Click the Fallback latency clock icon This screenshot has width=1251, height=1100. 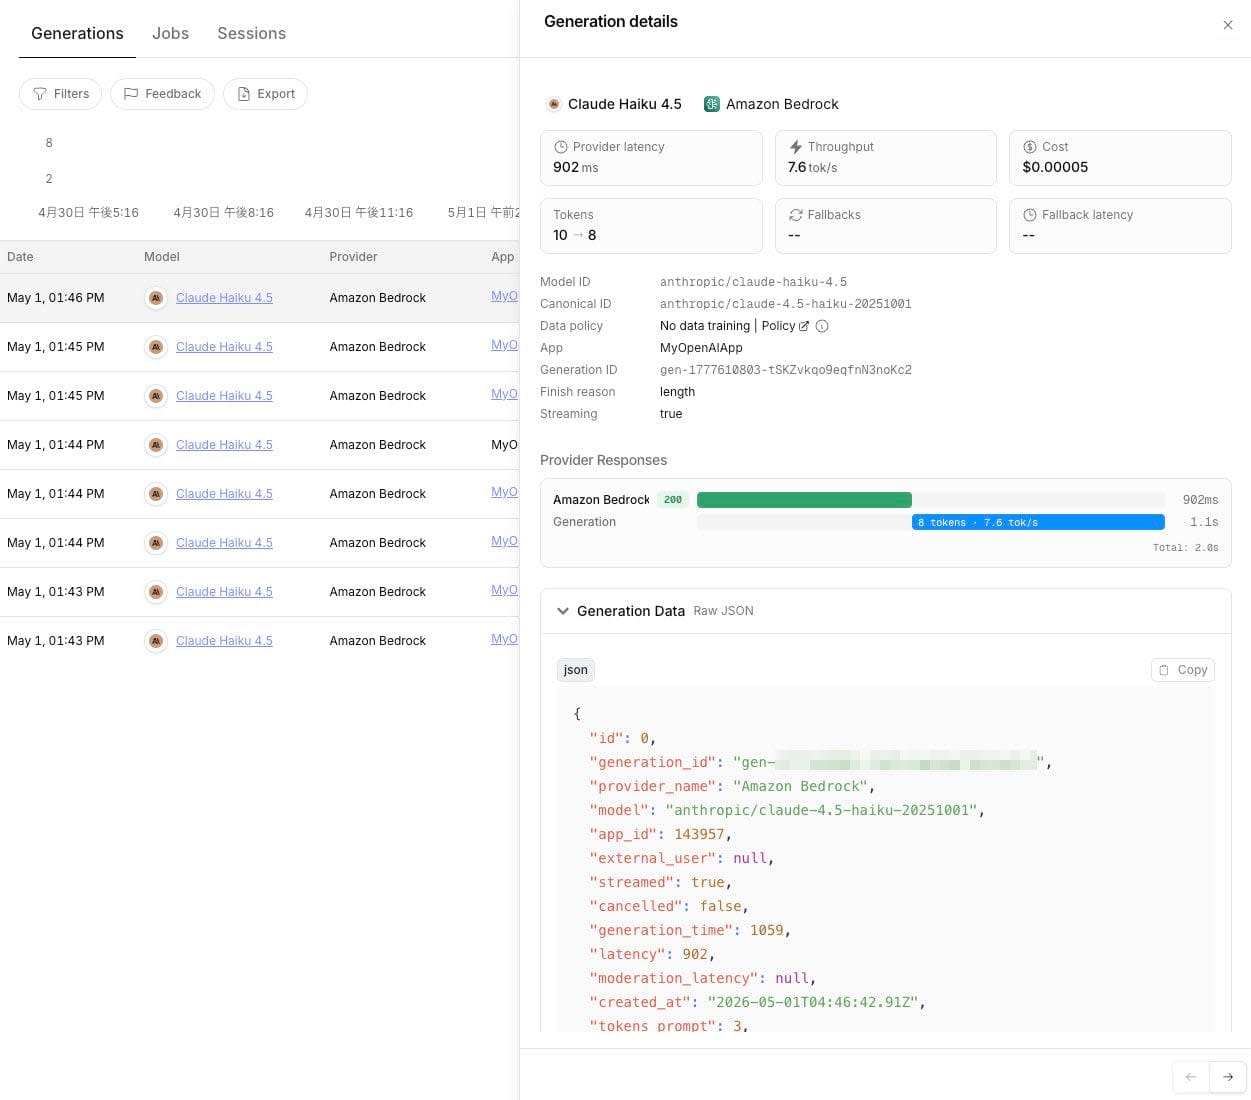1030,215
